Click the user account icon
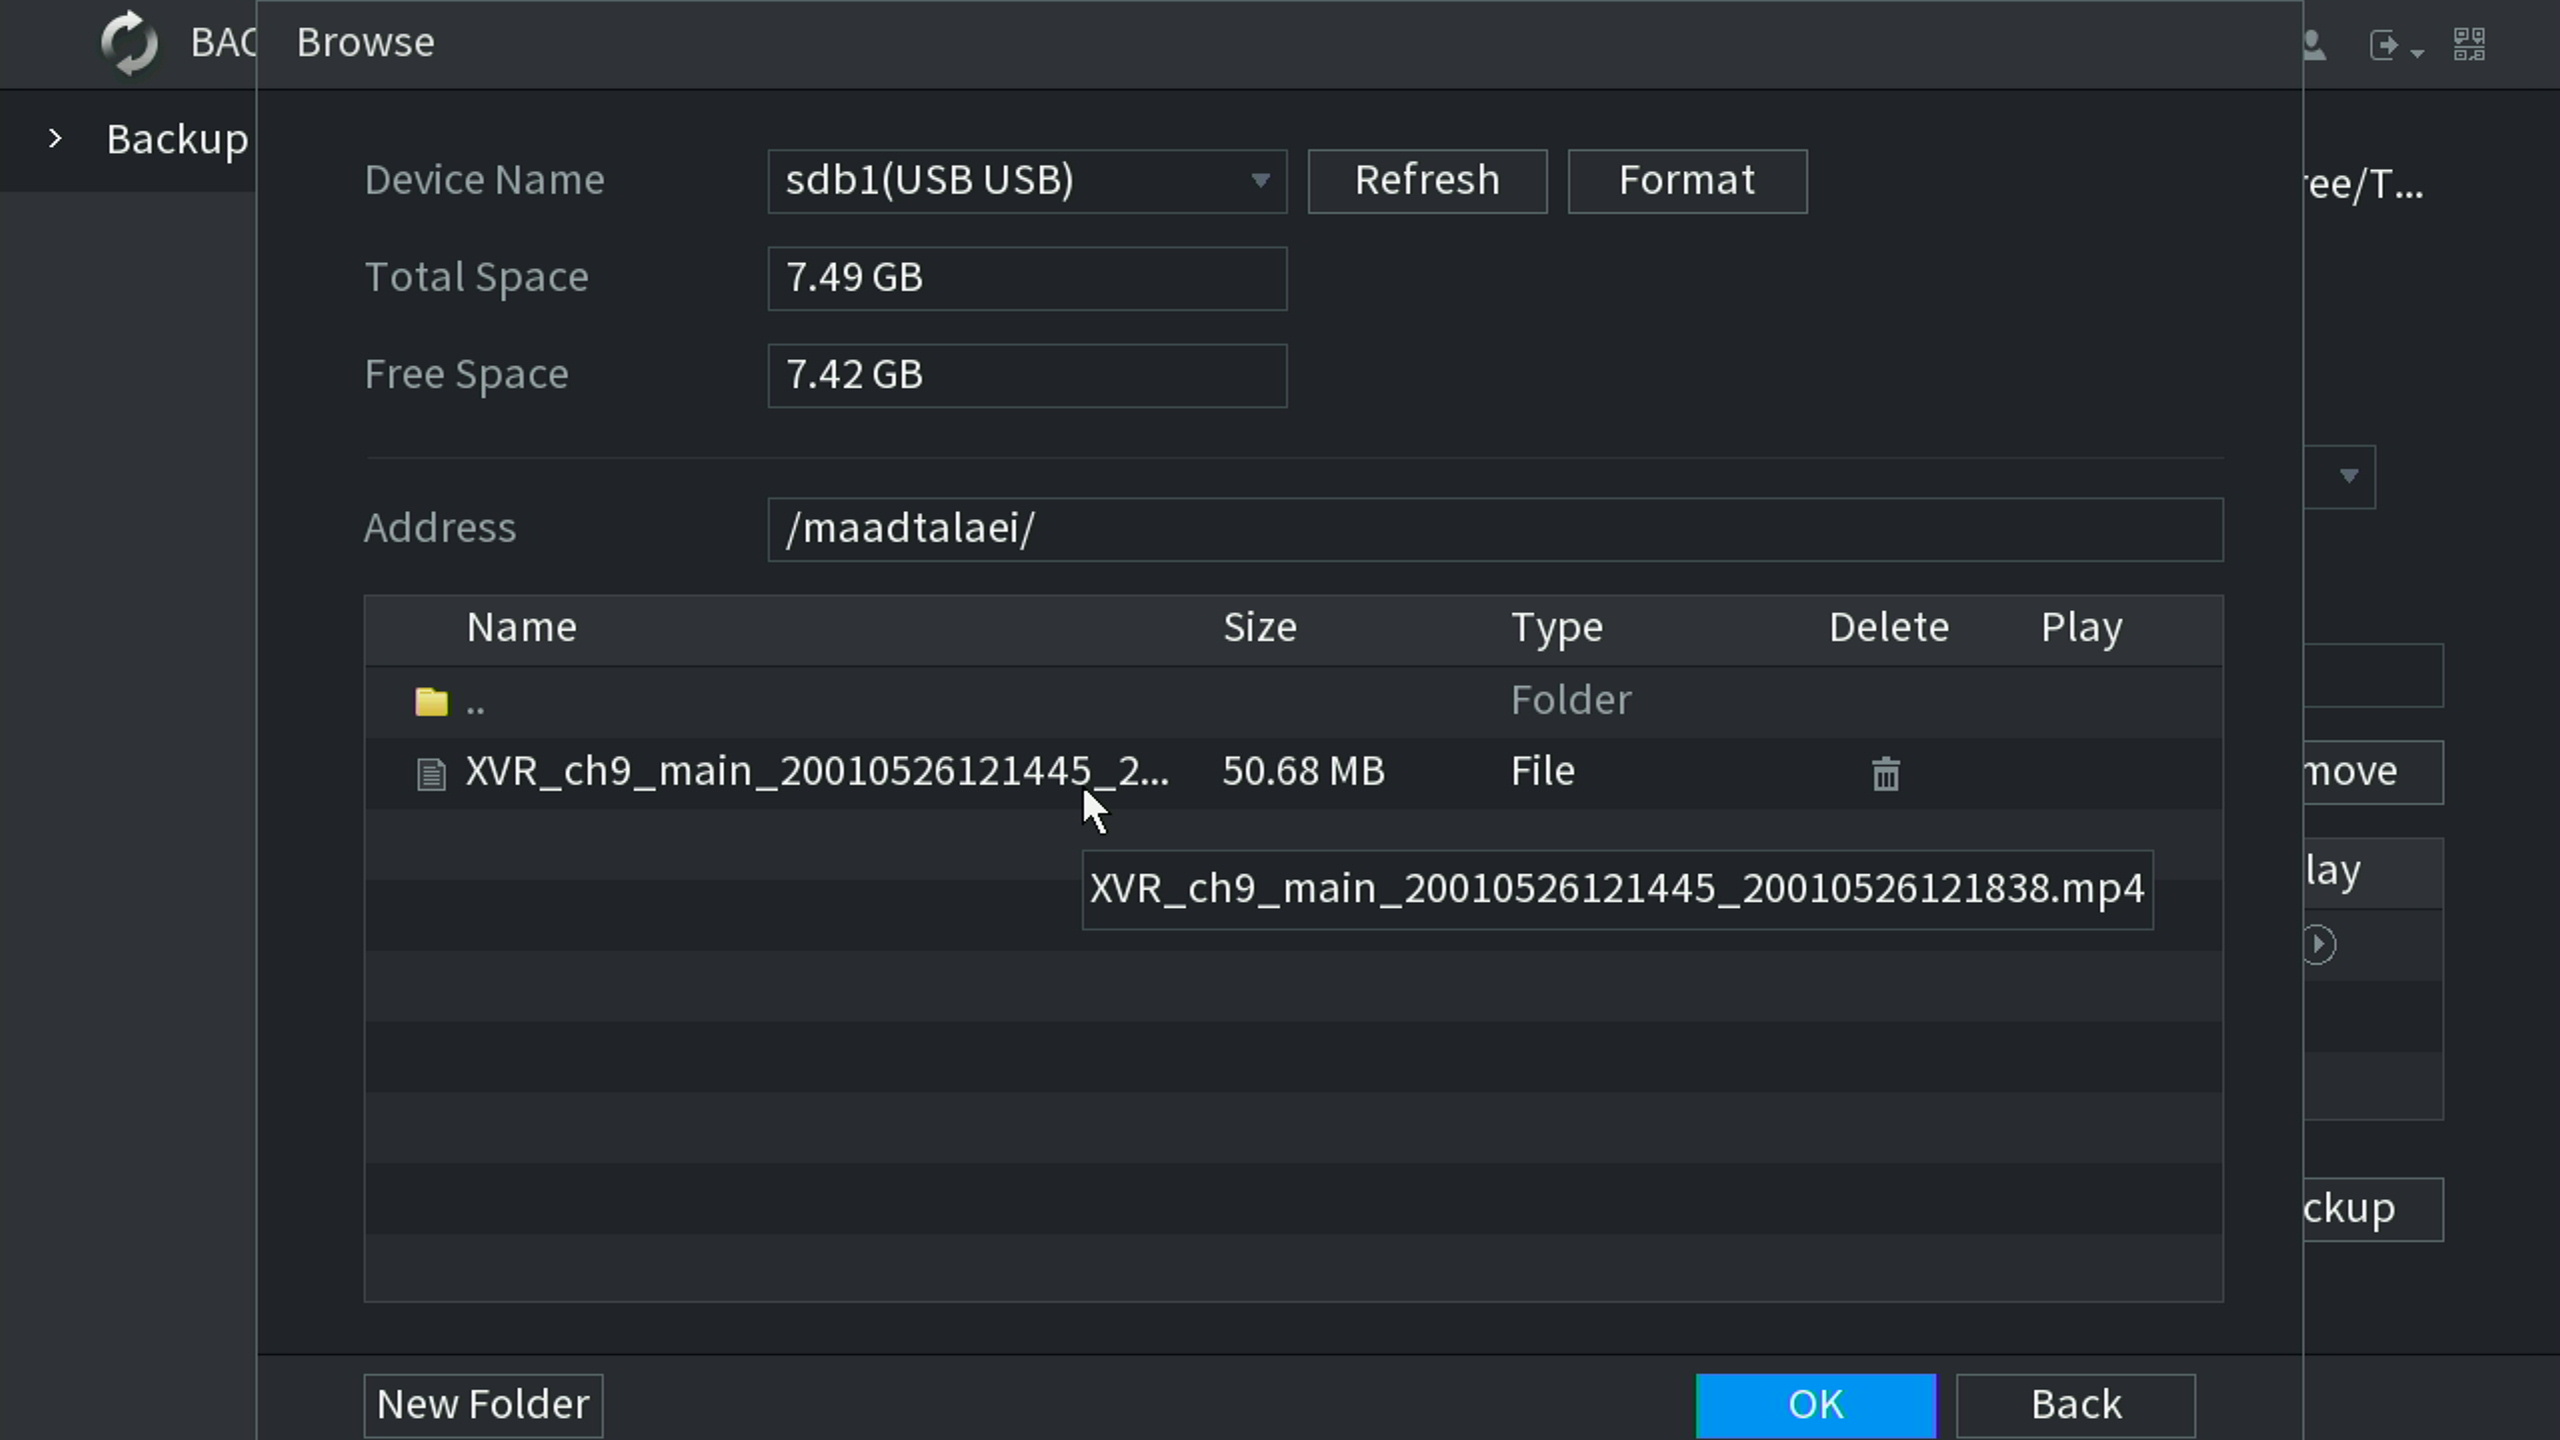Screen dimensions: 2560x1440 coord(2314,45)
